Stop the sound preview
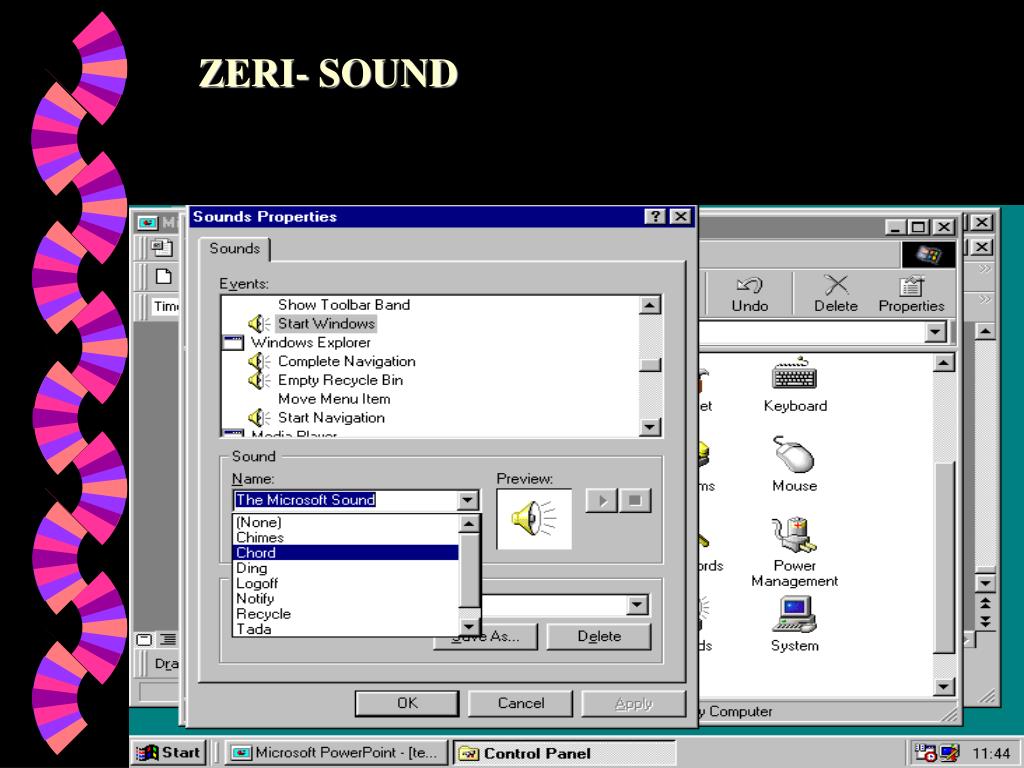The height and width of the screenshot is (768, 1024). [x=635, y=501]
